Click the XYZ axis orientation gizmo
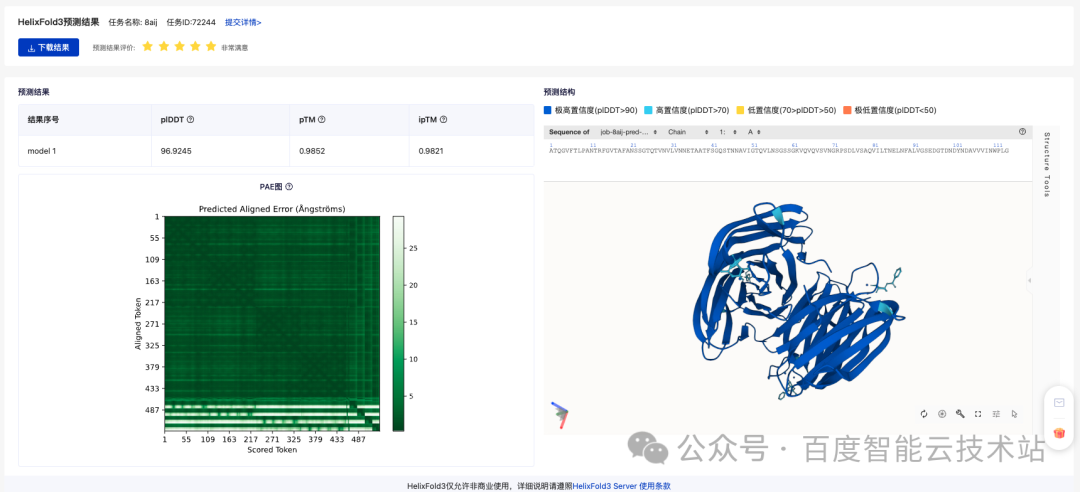This screenshot has width=1080, height=492. tap(560, 414)
